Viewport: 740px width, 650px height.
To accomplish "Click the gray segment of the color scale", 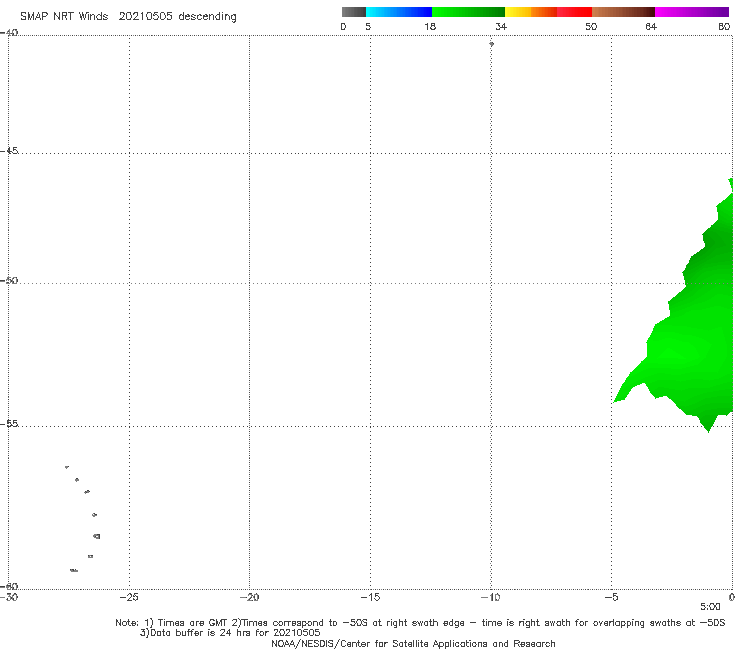I will (353, 12).
